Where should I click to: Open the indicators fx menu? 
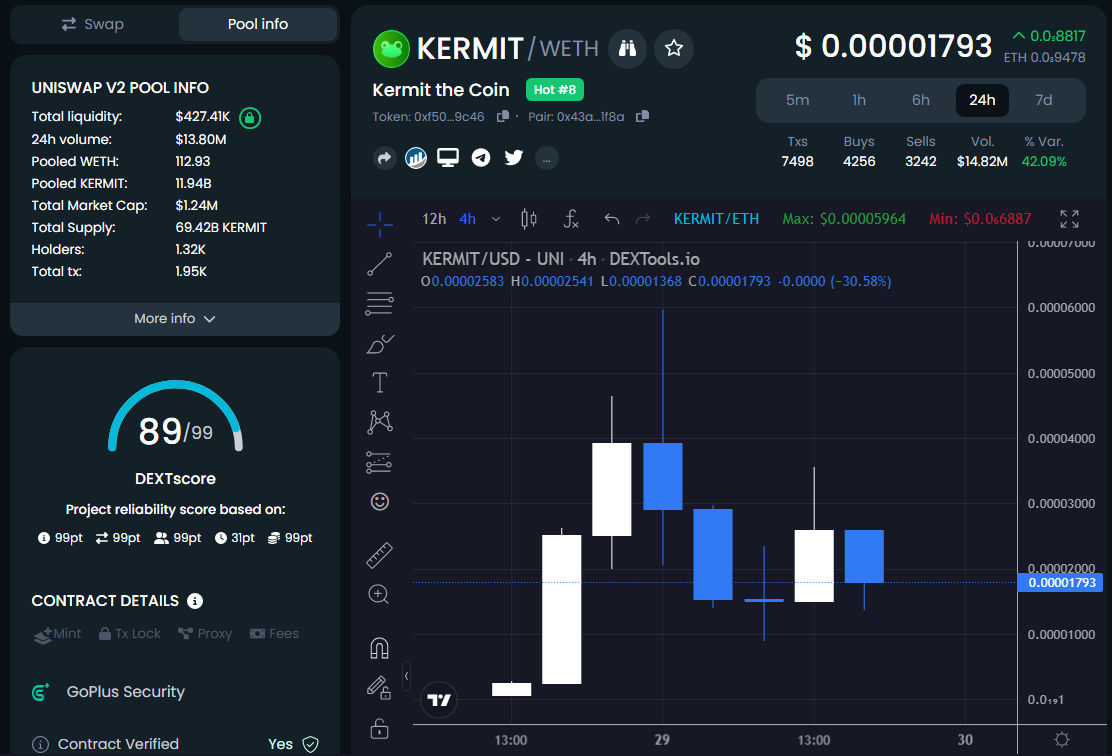coord(571,219)
